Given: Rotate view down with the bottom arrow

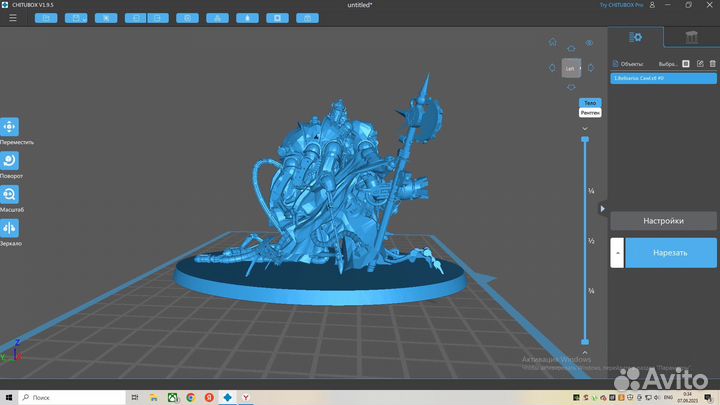Looking at the screenshot, I should click(x=571, y=87).
